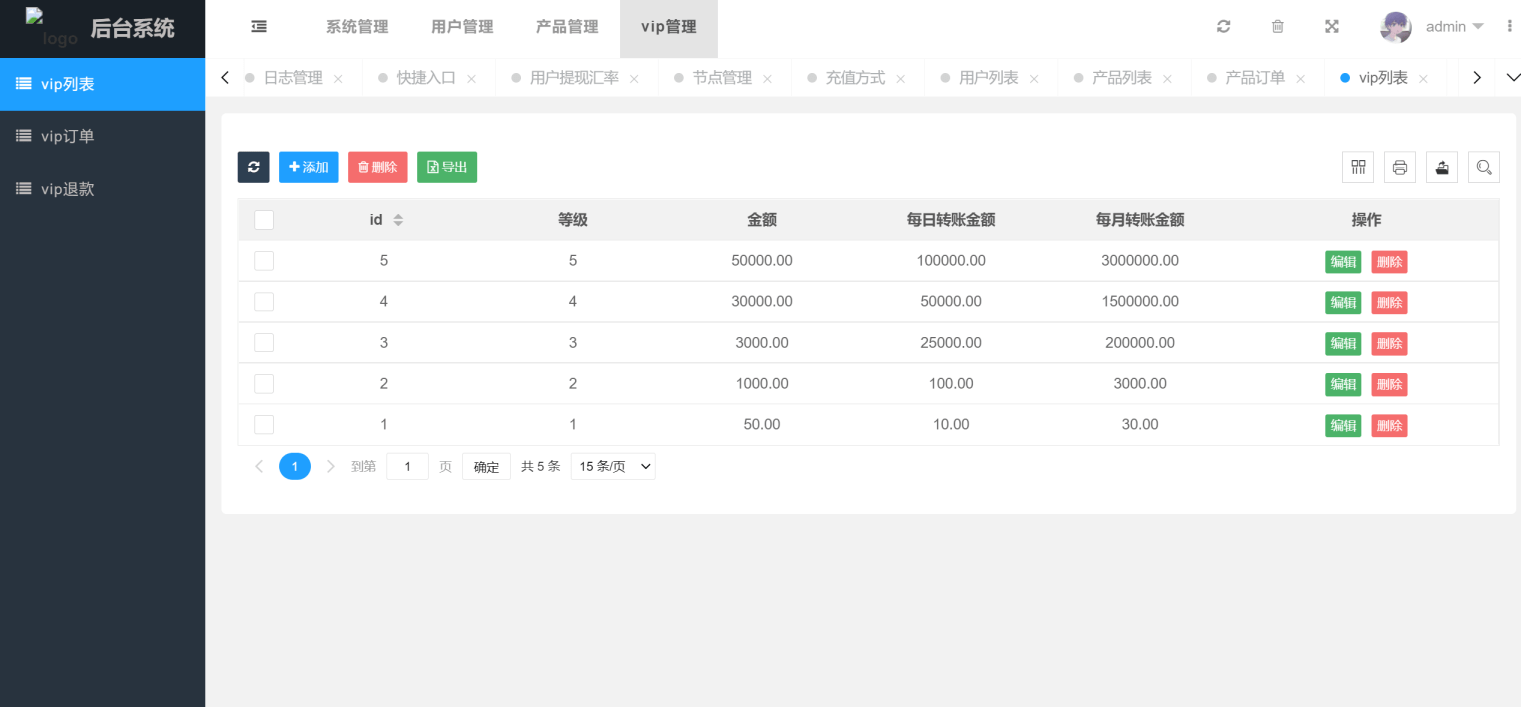Close the 日志管理 tab

[x=338, y=79]
